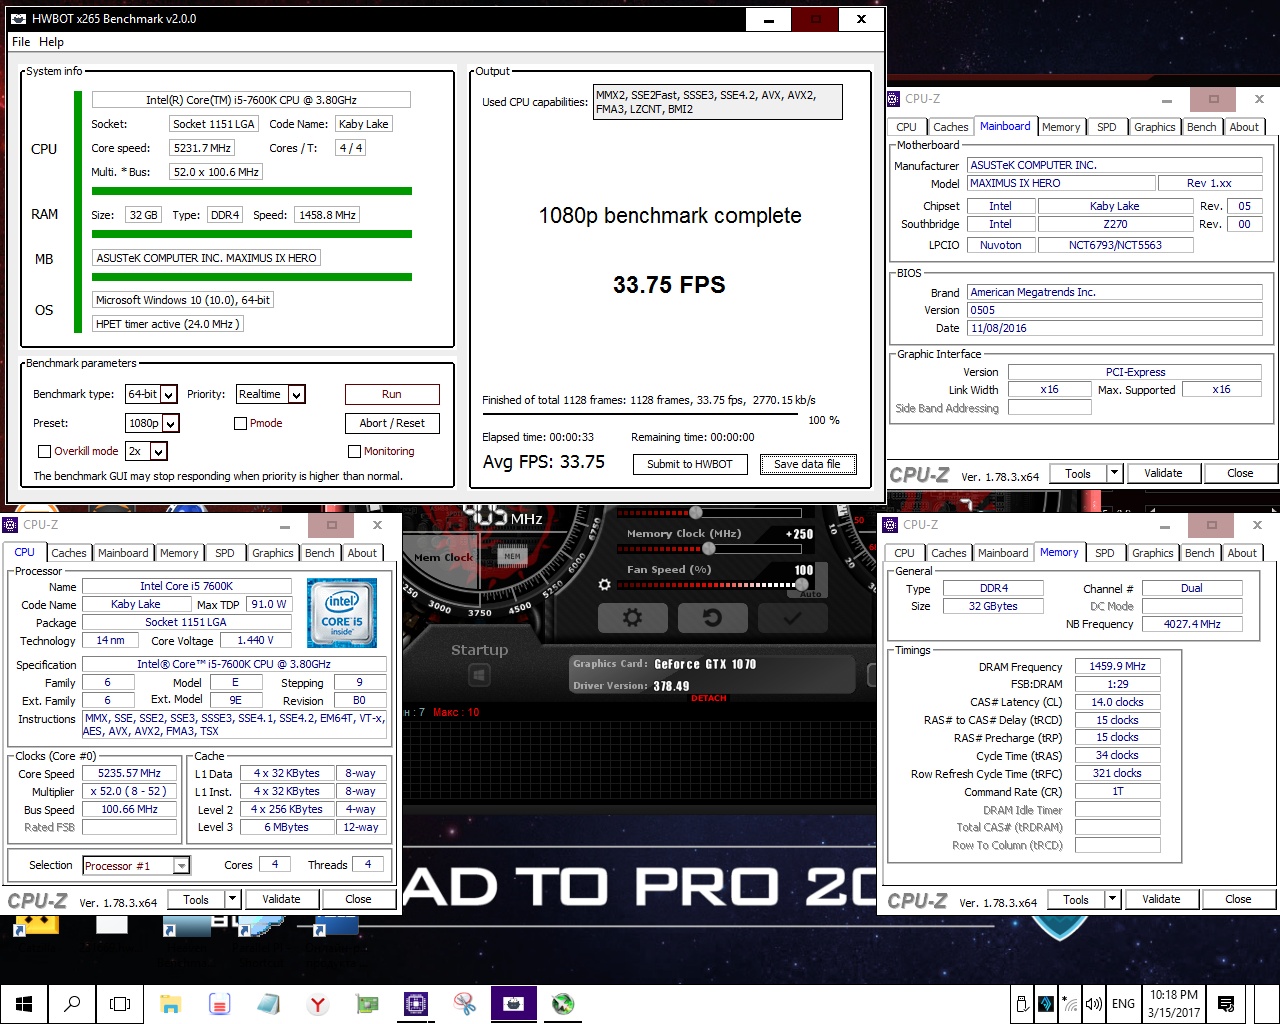Open the Yandex browser taskbar icon
Image resolution: width=1280 pixels, height=1024 pixels.
[x=317, y=1004]
